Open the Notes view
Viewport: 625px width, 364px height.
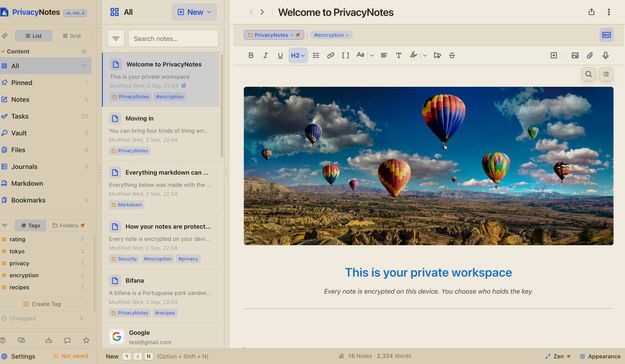[x=45, y=99]
